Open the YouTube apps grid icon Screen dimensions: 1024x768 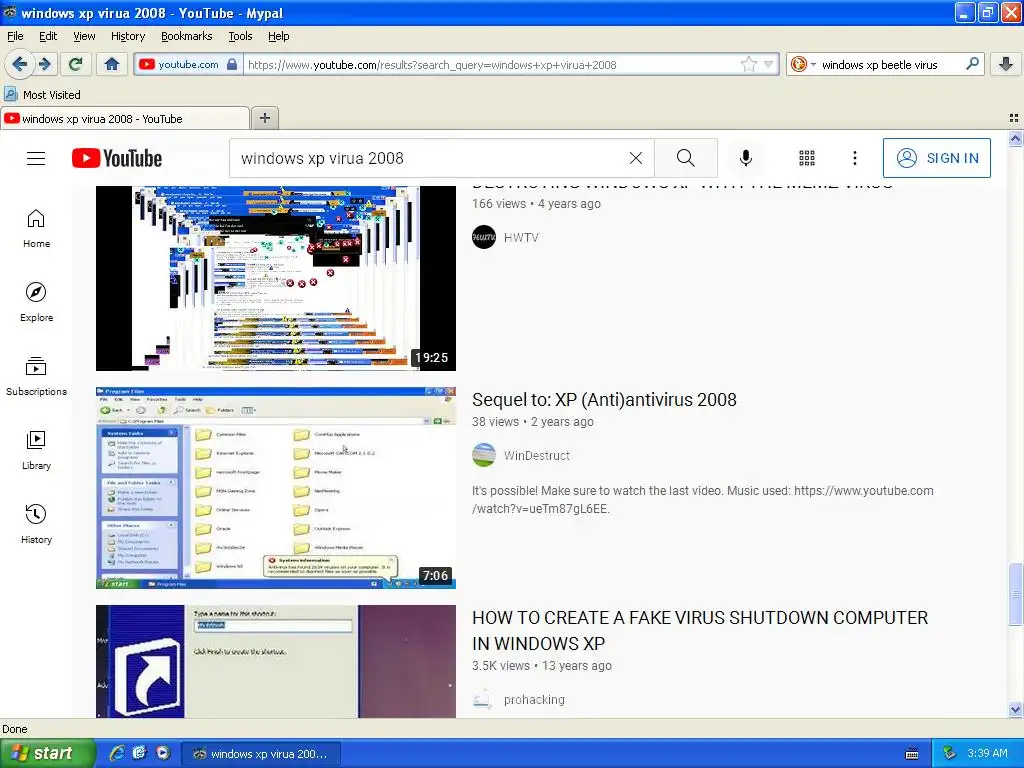(807, 158)
